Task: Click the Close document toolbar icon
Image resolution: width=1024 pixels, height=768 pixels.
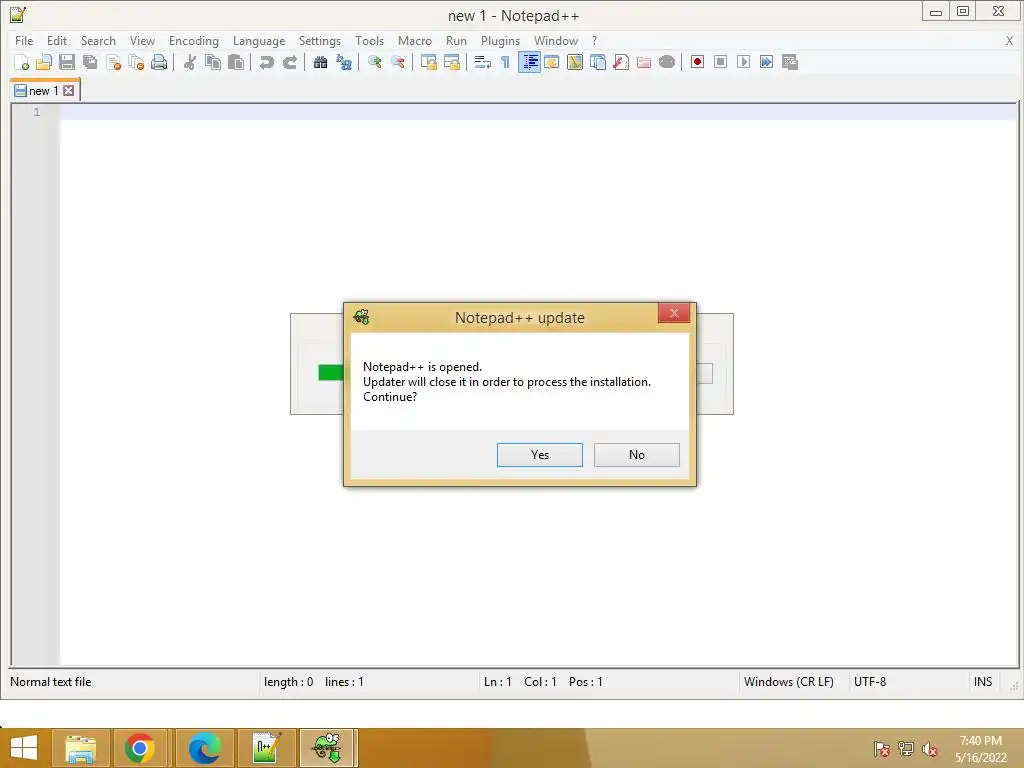Action: (113, 62)
